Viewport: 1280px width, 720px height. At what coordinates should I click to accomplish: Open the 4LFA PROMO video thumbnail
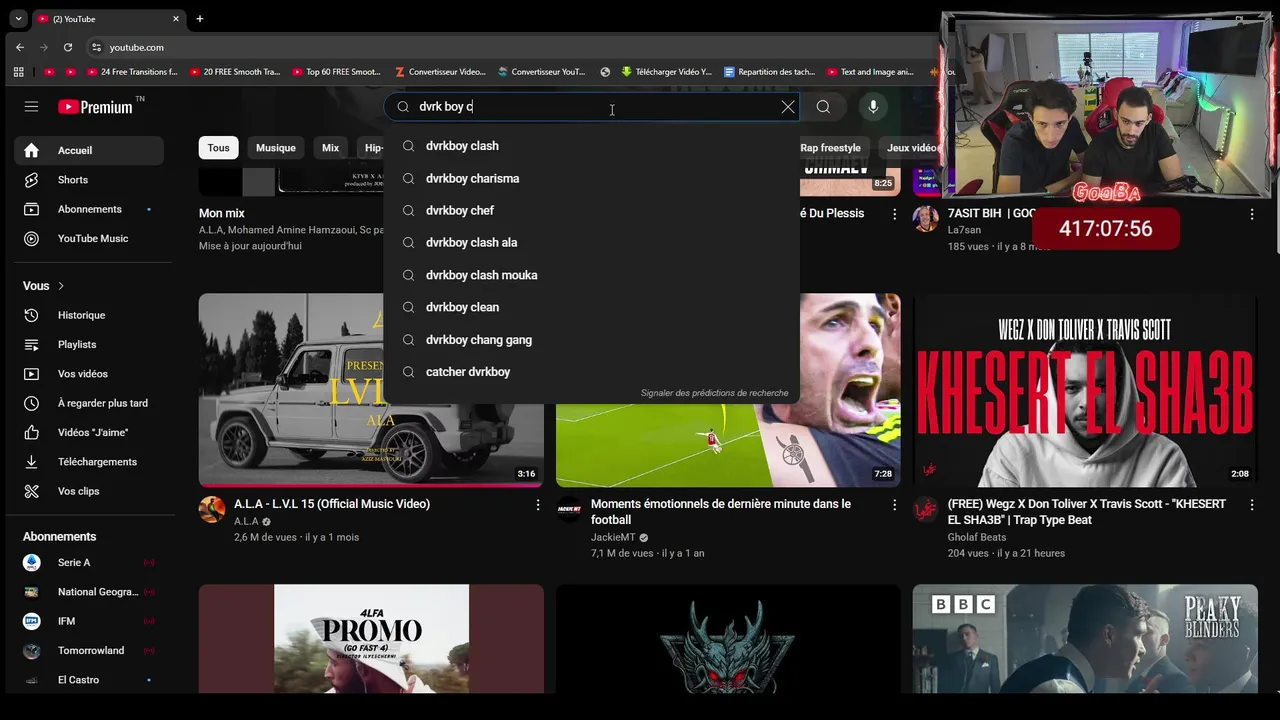pyautogui.click(x=371, y=638)
